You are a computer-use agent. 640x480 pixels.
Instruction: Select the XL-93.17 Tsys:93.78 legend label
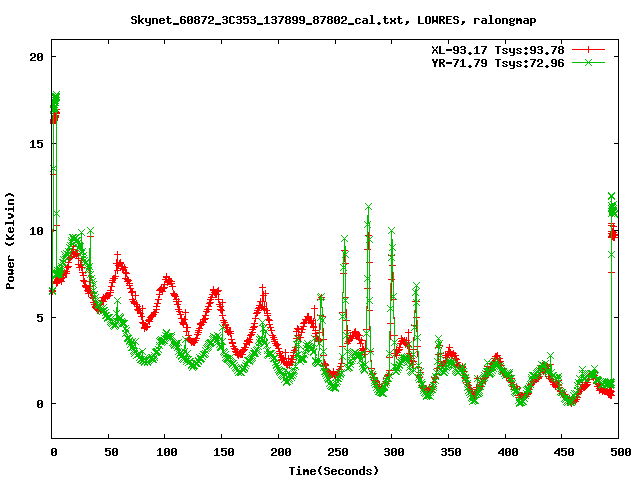pyautogui.click(x=498, y=50)
